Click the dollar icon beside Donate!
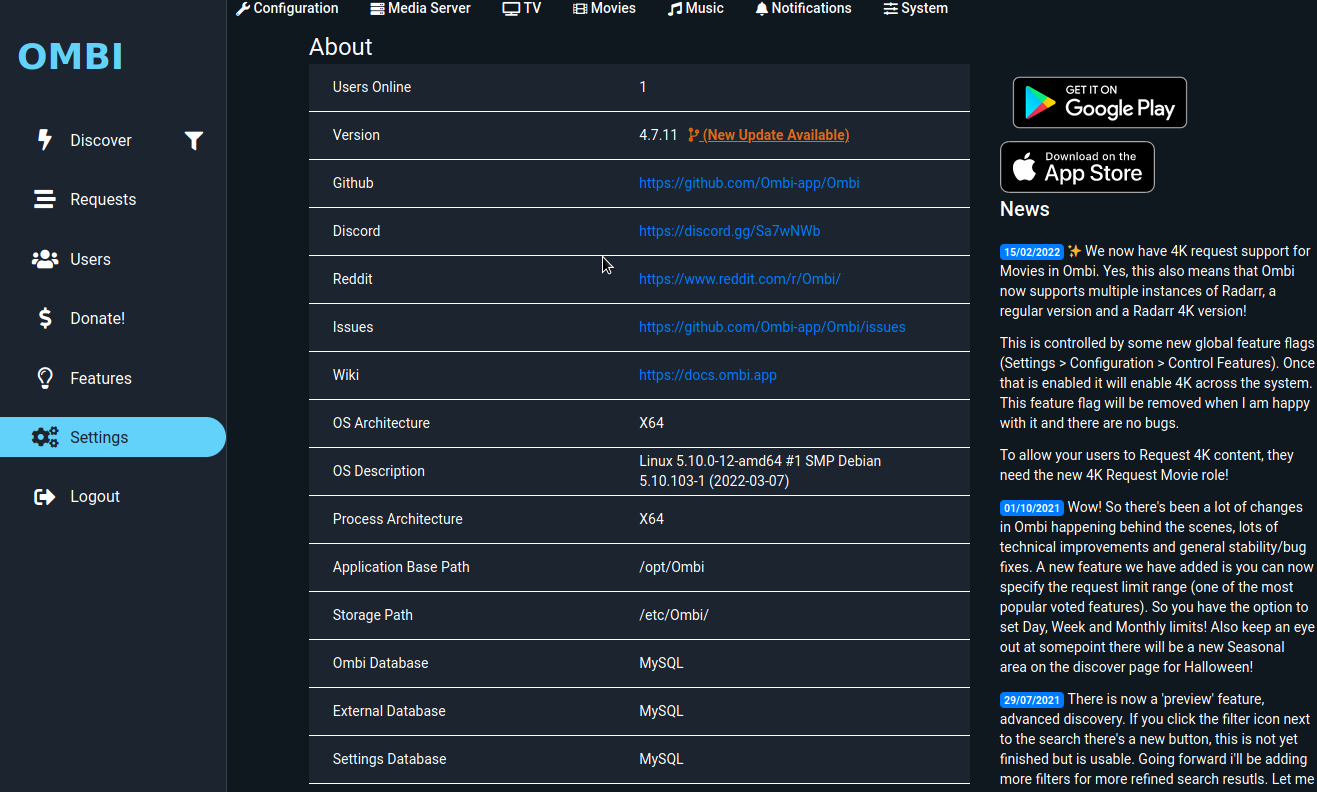 (45, 318)
